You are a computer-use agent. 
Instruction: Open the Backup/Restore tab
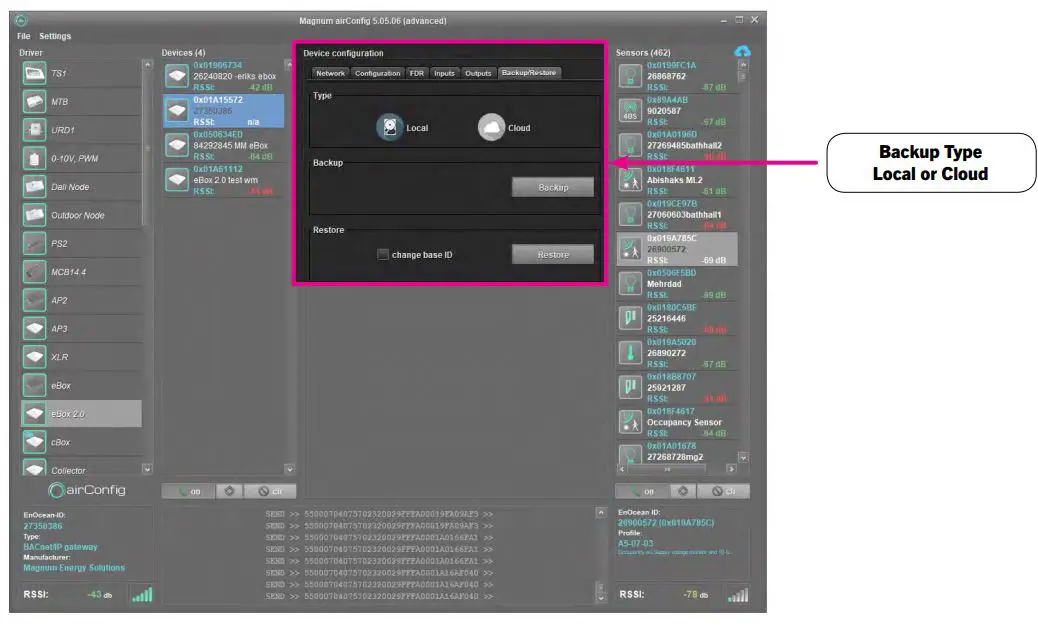[529, 73]
